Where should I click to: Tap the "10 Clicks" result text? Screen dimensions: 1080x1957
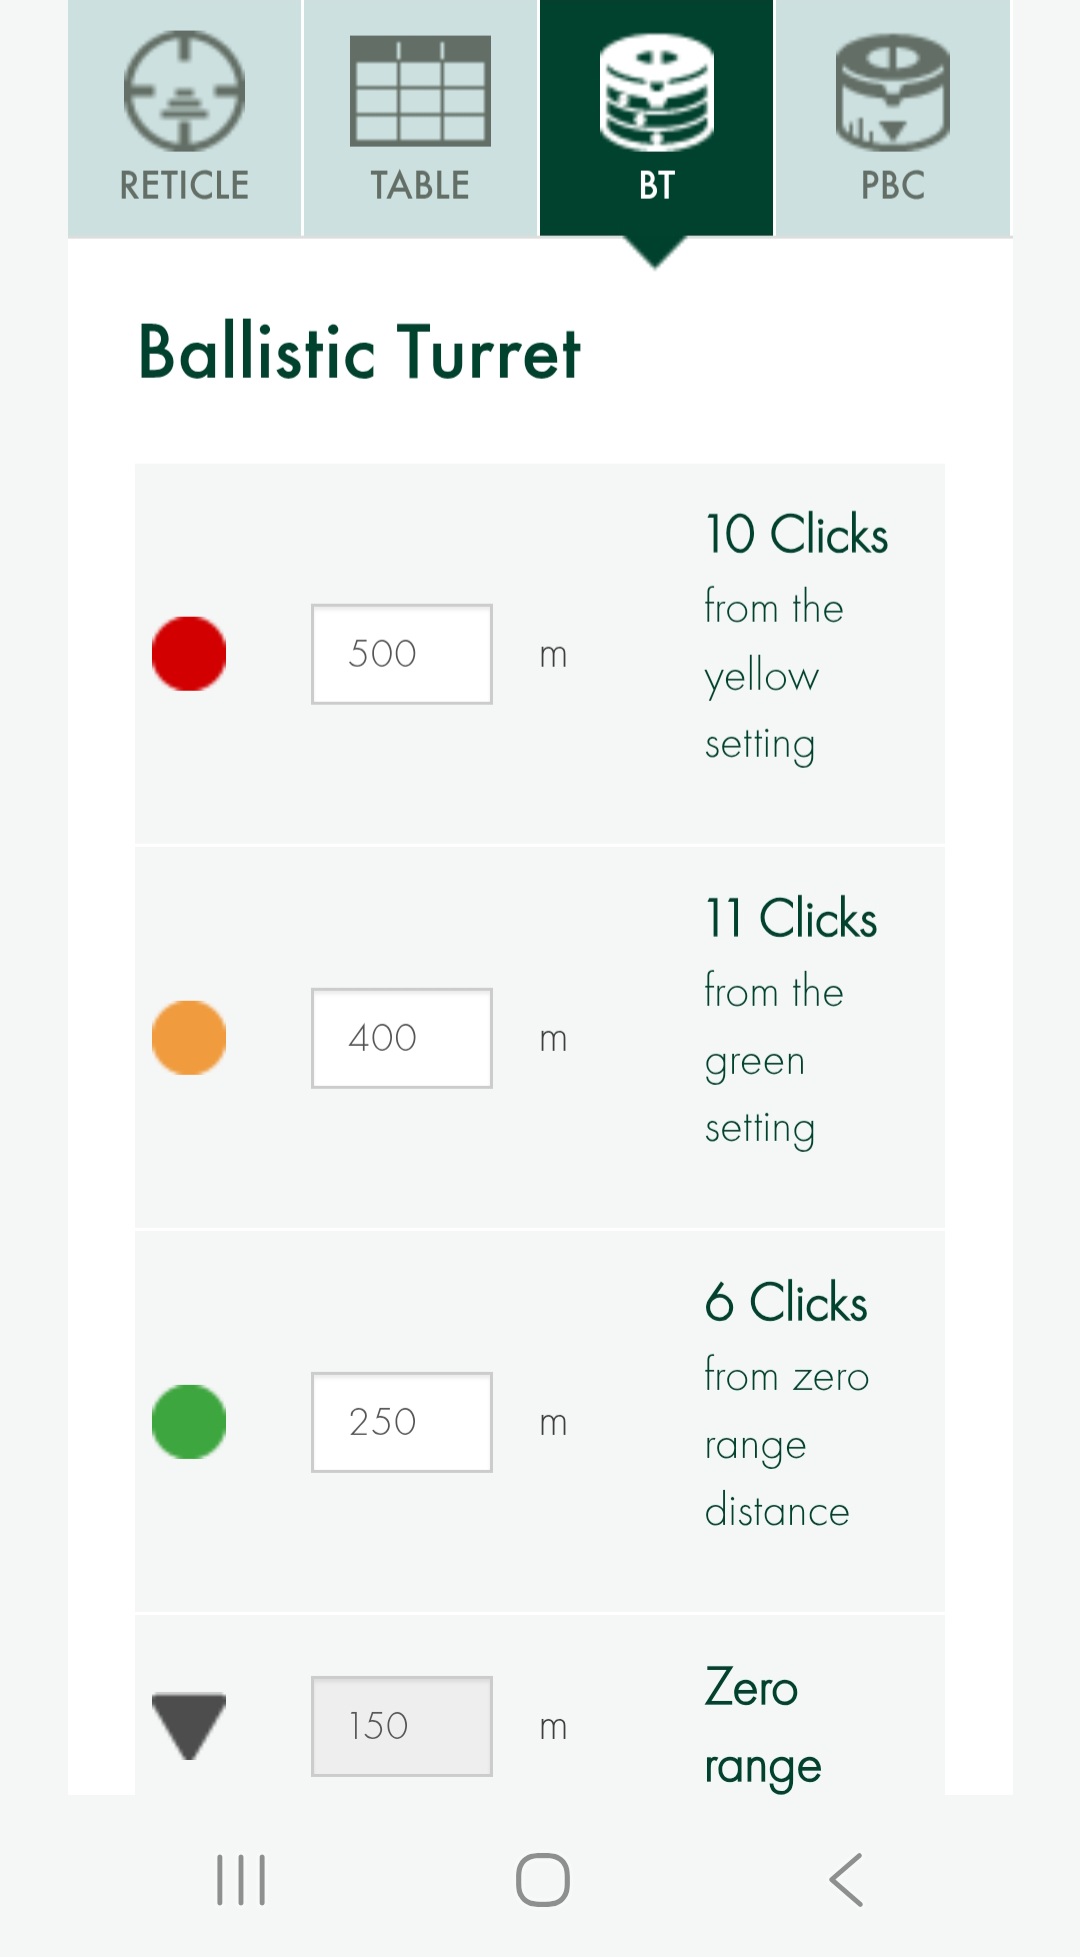click(x=796, y=534)
